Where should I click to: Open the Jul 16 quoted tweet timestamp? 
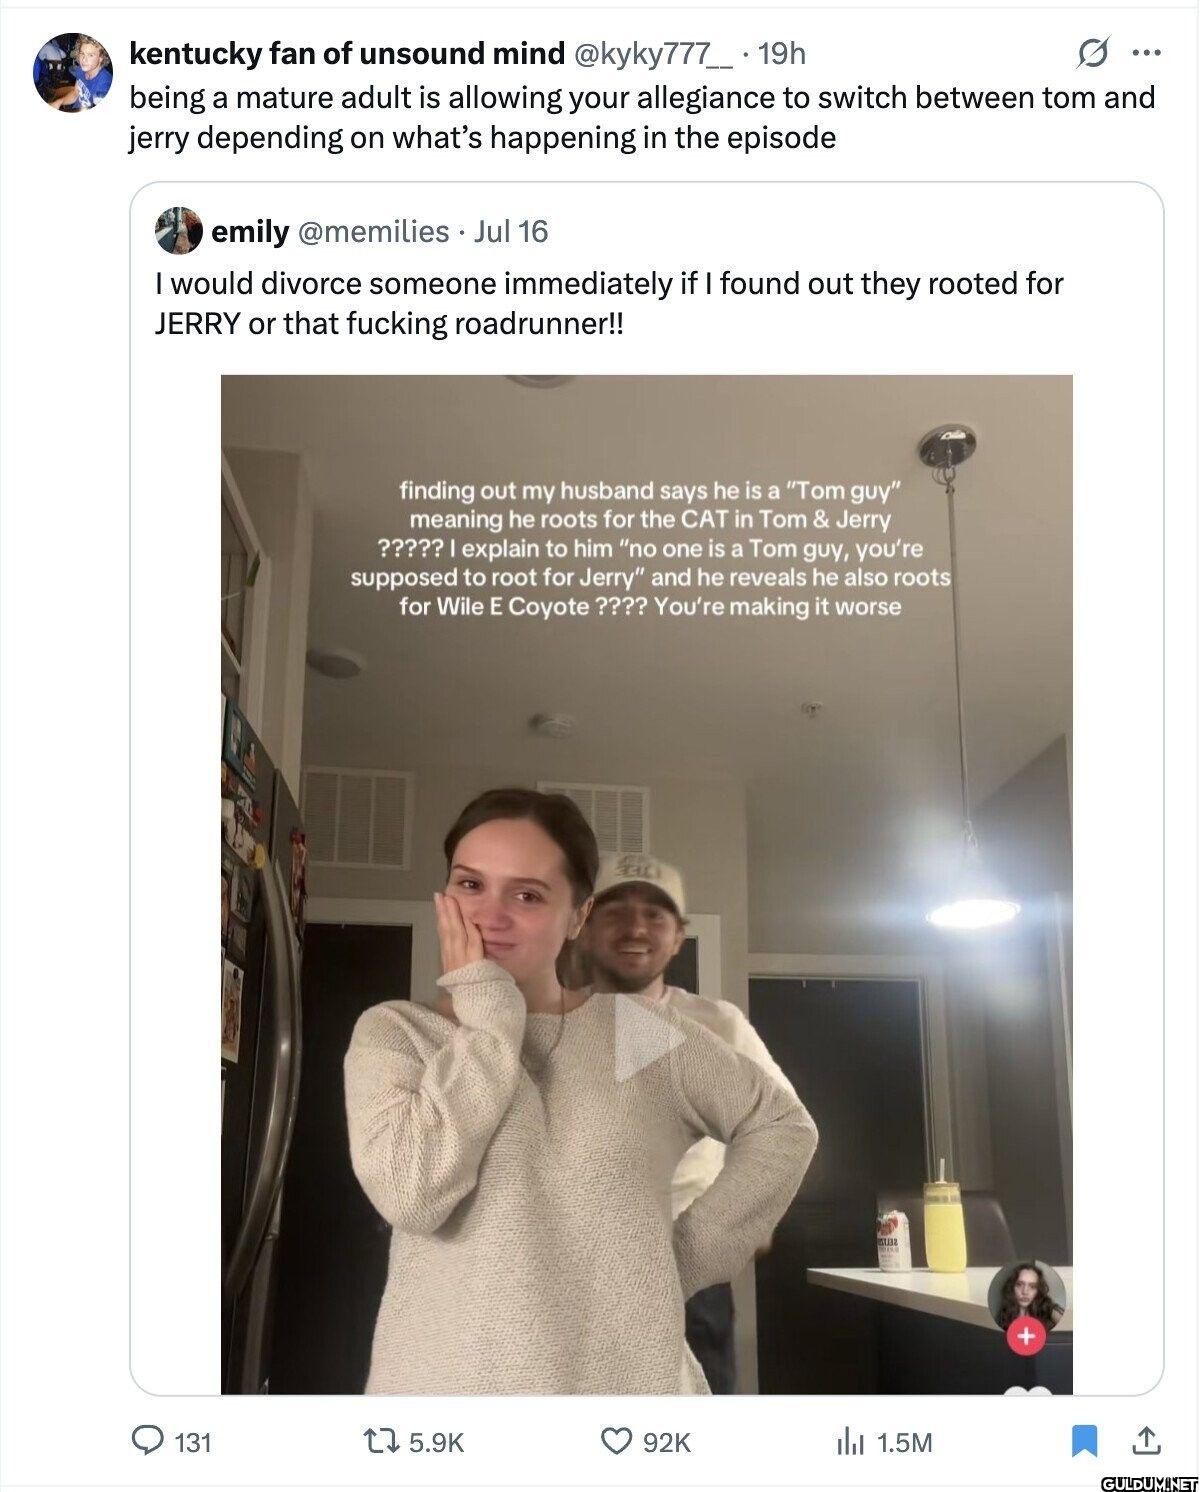point(510,231)
